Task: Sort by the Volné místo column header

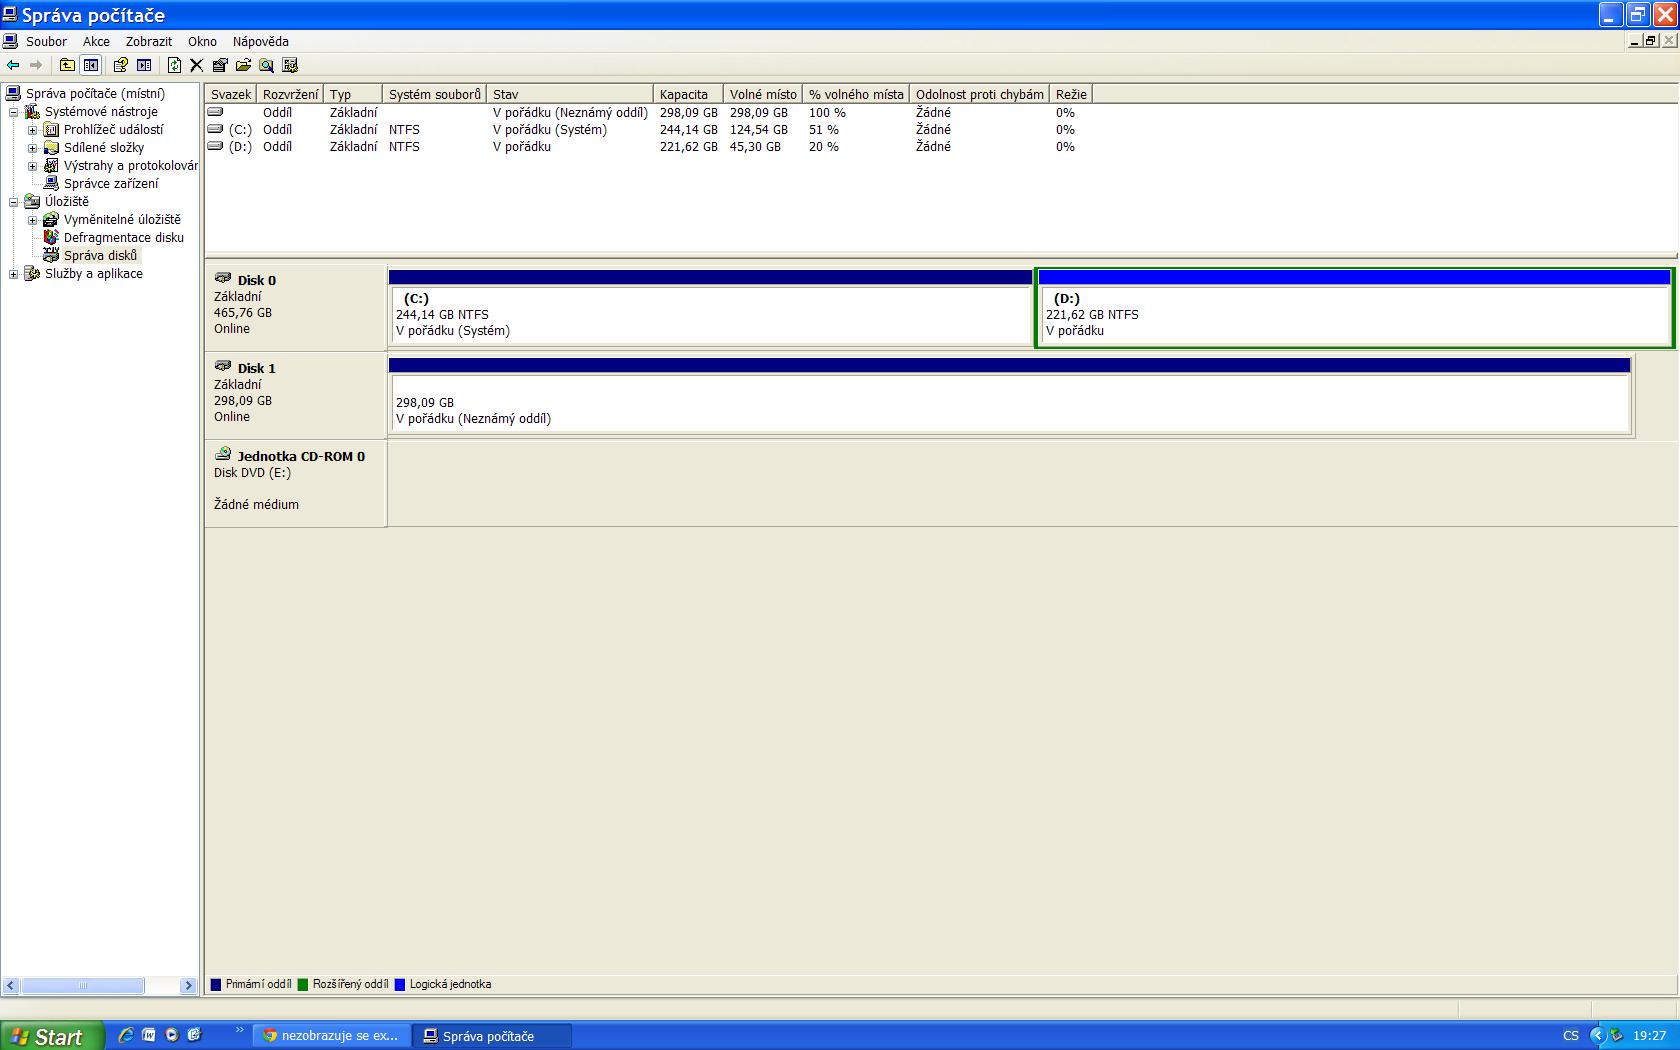Action: click(x=763, y=94)
